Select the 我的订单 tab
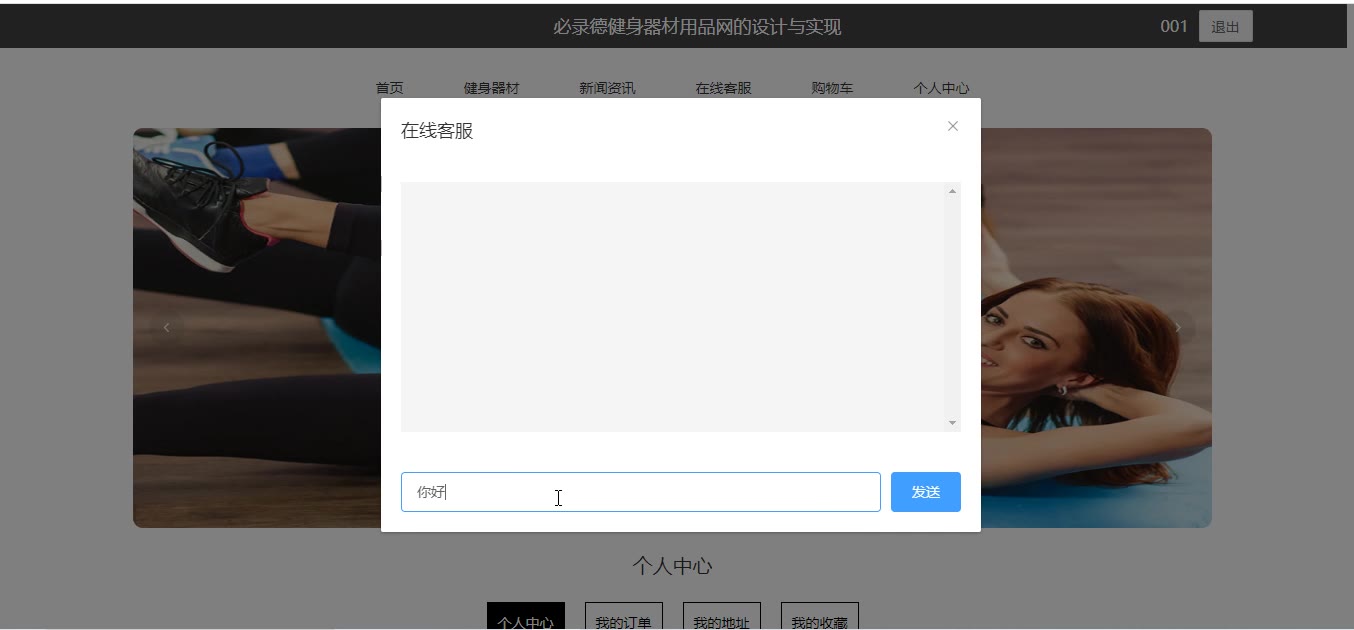 point(623,618)
